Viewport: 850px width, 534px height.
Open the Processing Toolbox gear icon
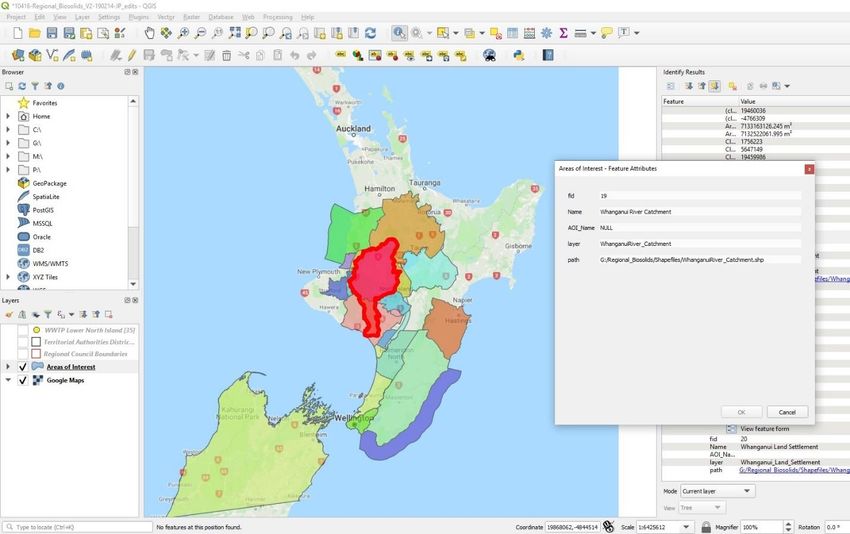point(546,33)
